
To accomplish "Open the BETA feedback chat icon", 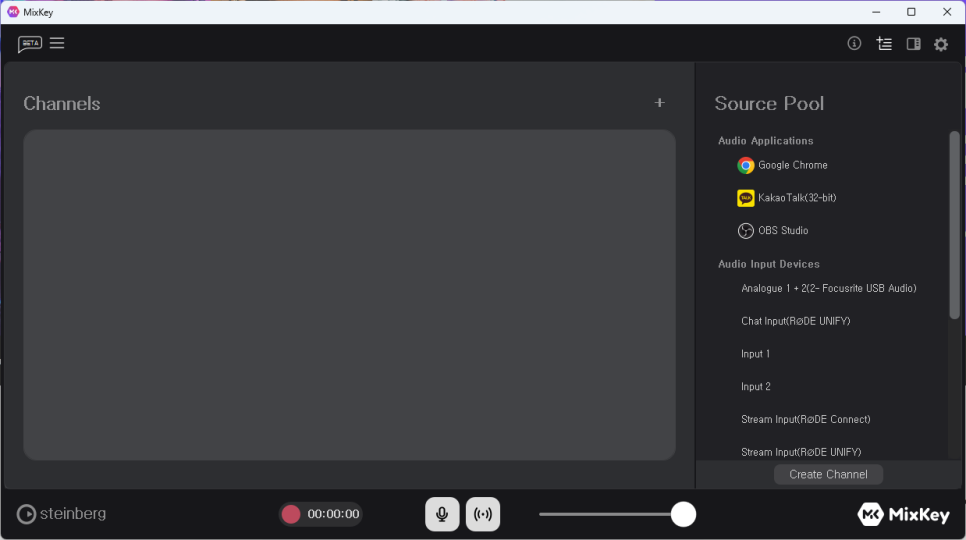I will 30,44.
